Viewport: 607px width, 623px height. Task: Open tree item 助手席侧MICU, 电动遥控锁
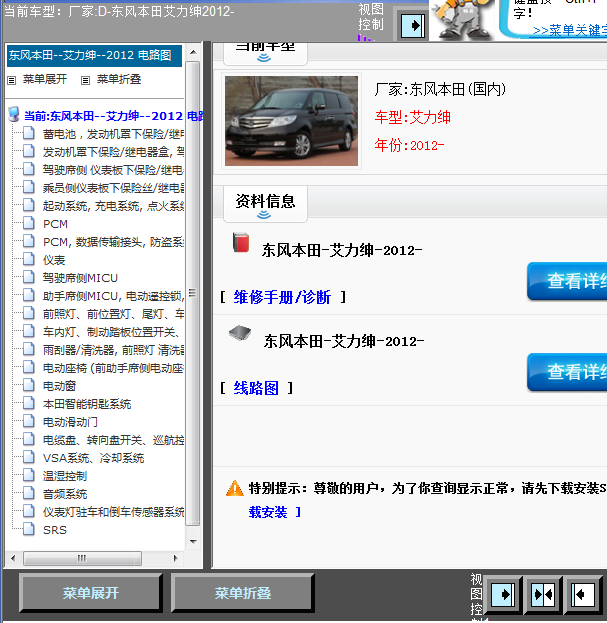pos(113,296)
